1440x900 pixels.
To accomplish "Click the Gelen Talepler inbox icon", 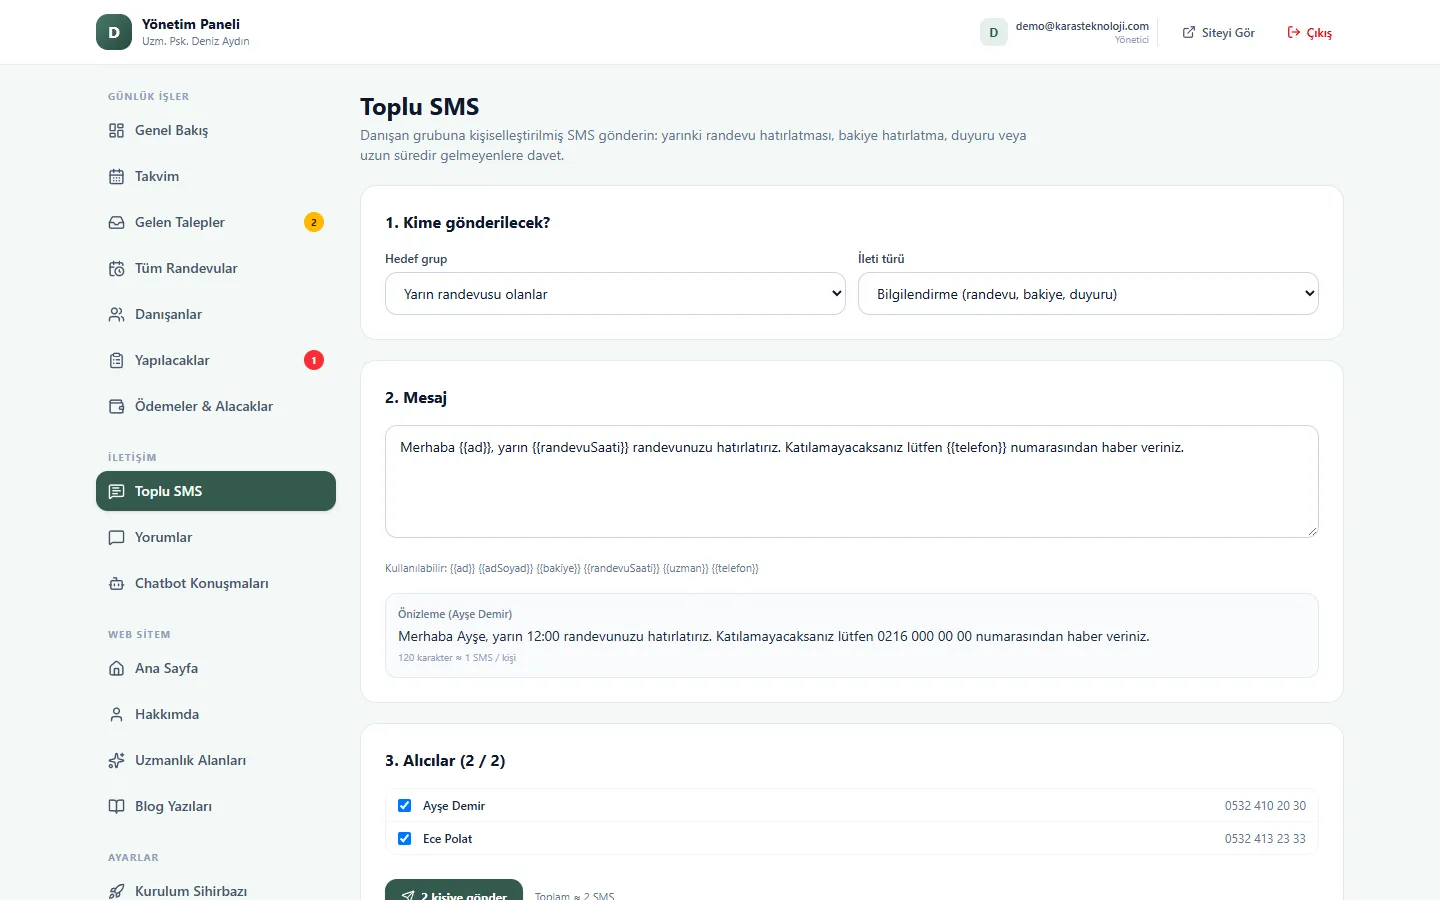I will [116, 222].
